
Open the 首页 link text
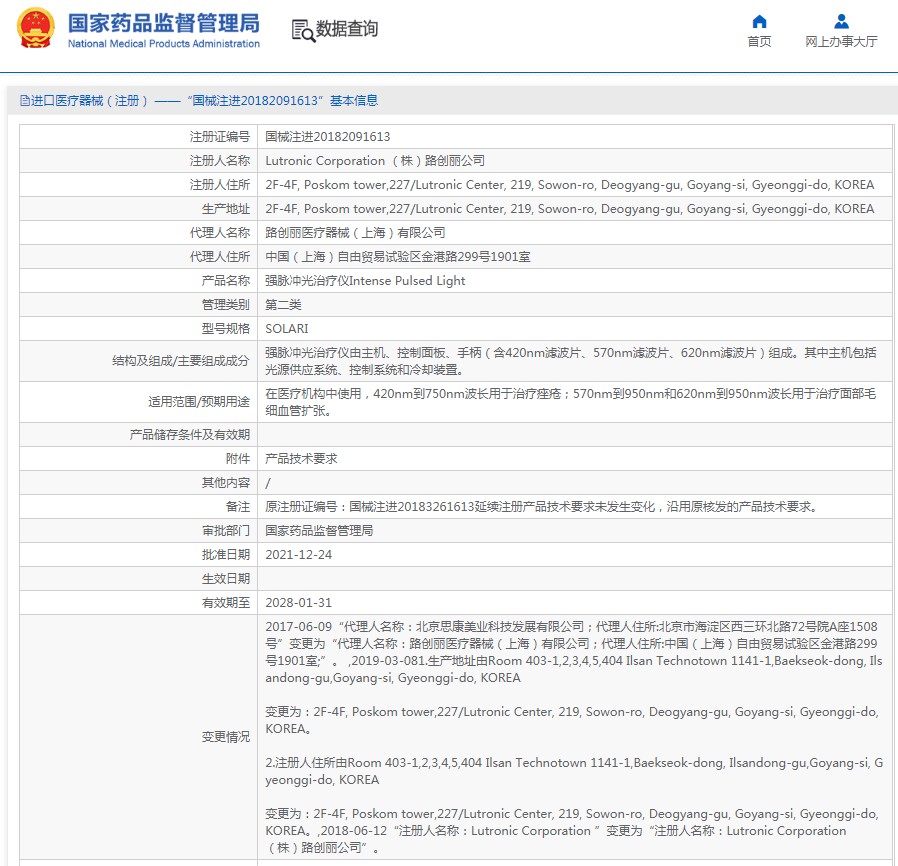click(x=759, y=41)
